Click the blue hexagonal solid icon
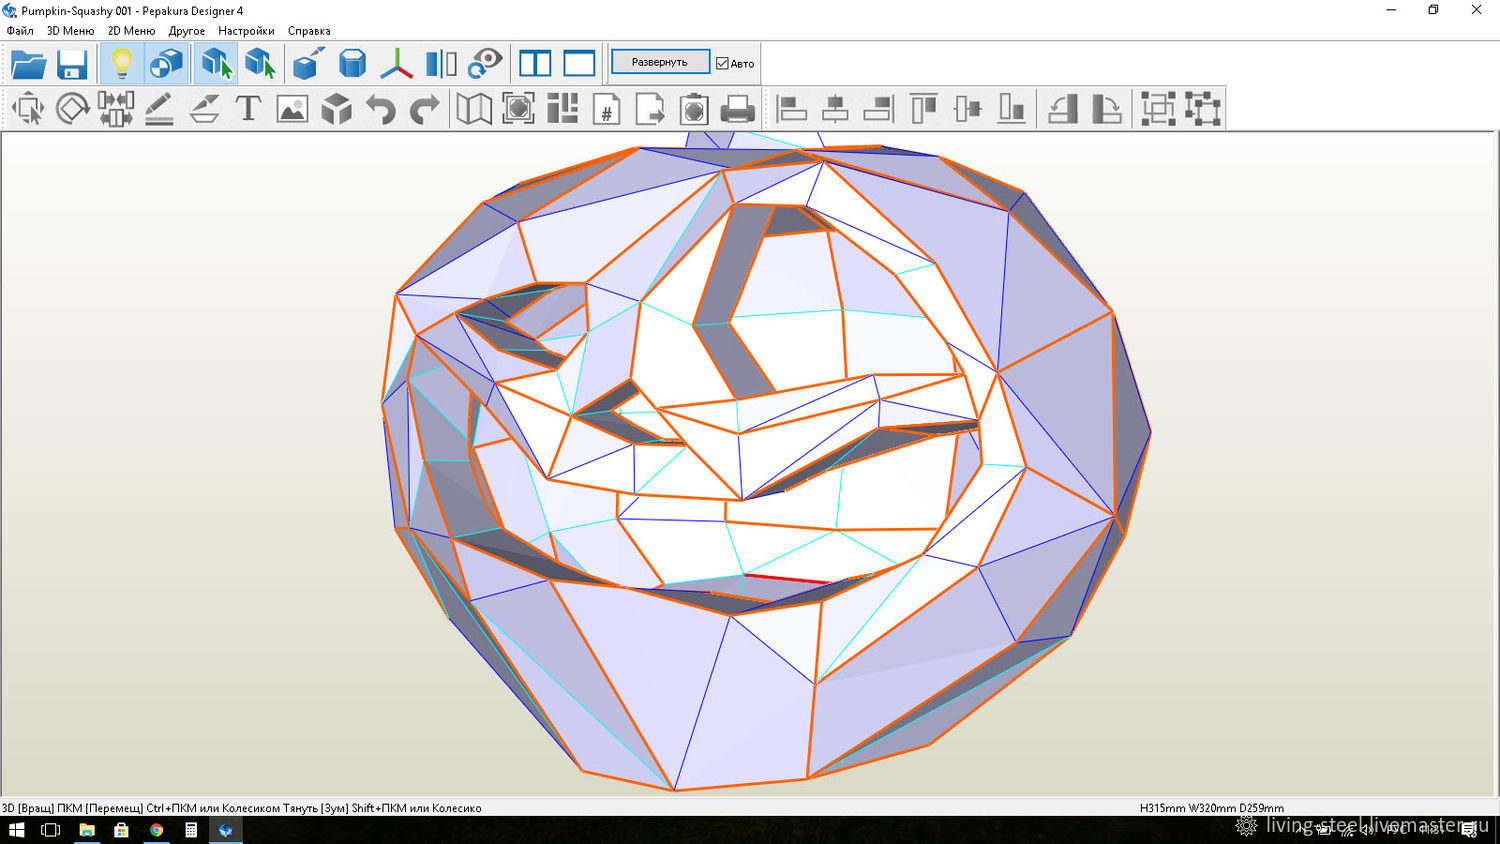Screen dimensions: 1500x844 click(352, 64)
